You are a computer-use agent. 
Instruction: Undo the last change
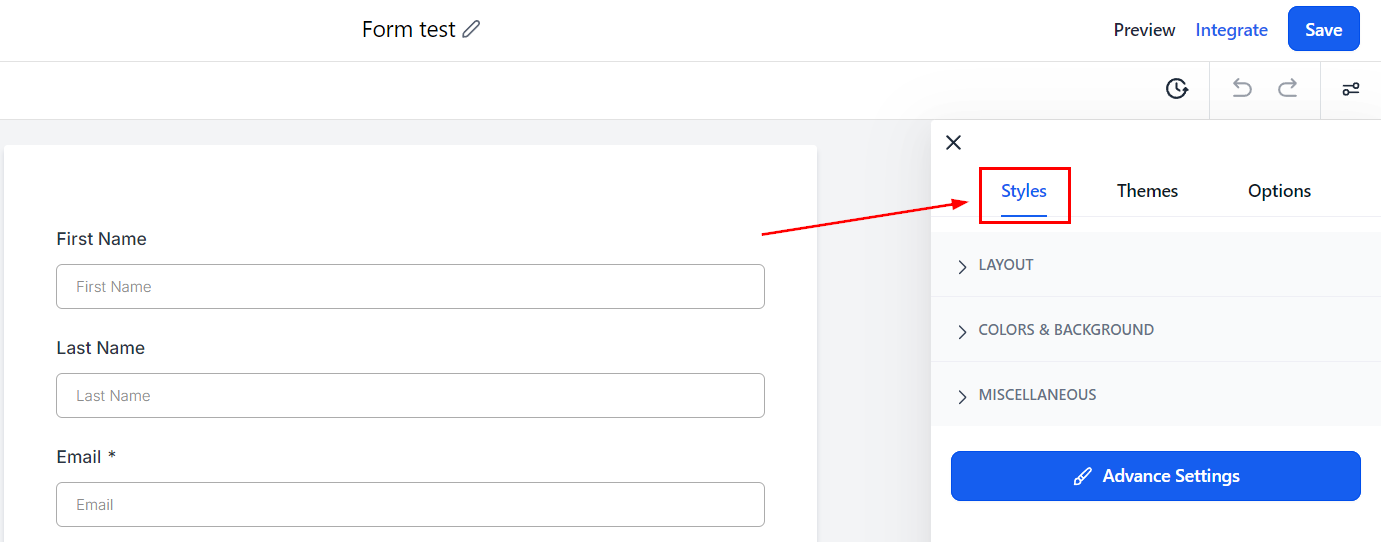coord(1242,89)
